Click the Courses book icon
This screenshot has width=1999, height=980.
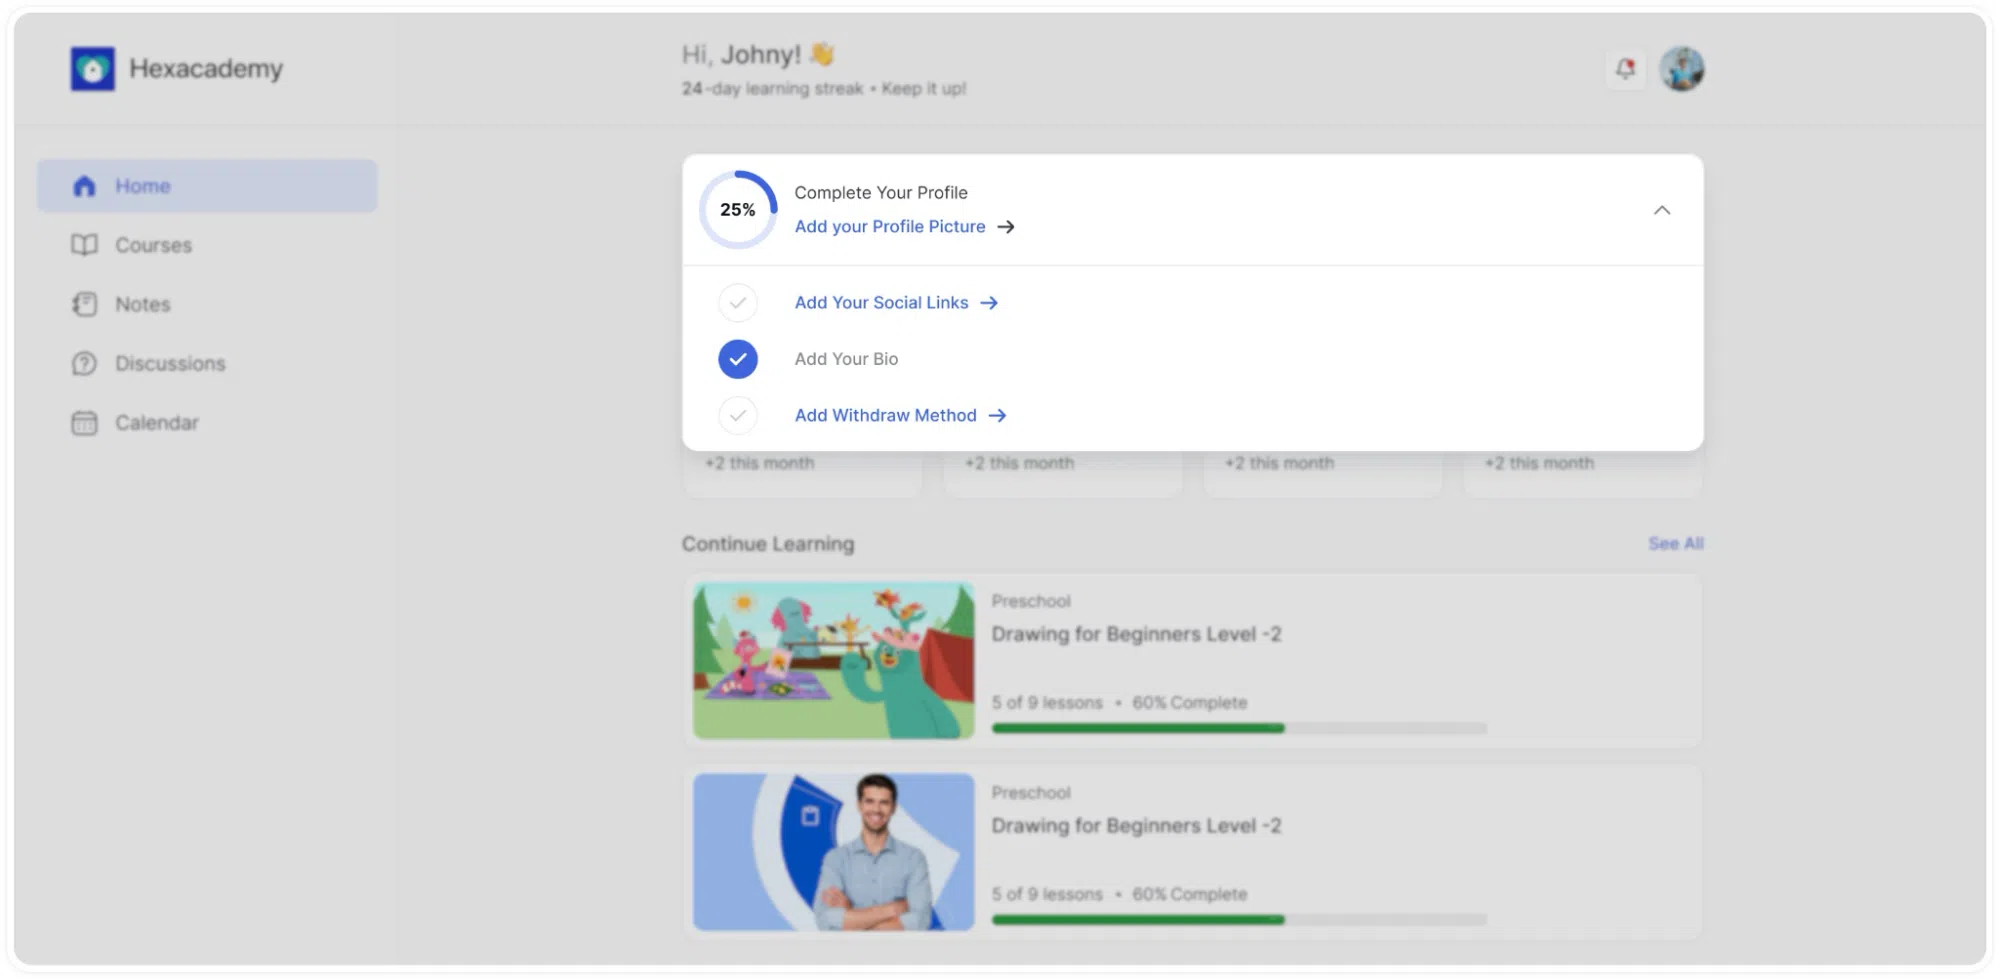coord(85,245)
